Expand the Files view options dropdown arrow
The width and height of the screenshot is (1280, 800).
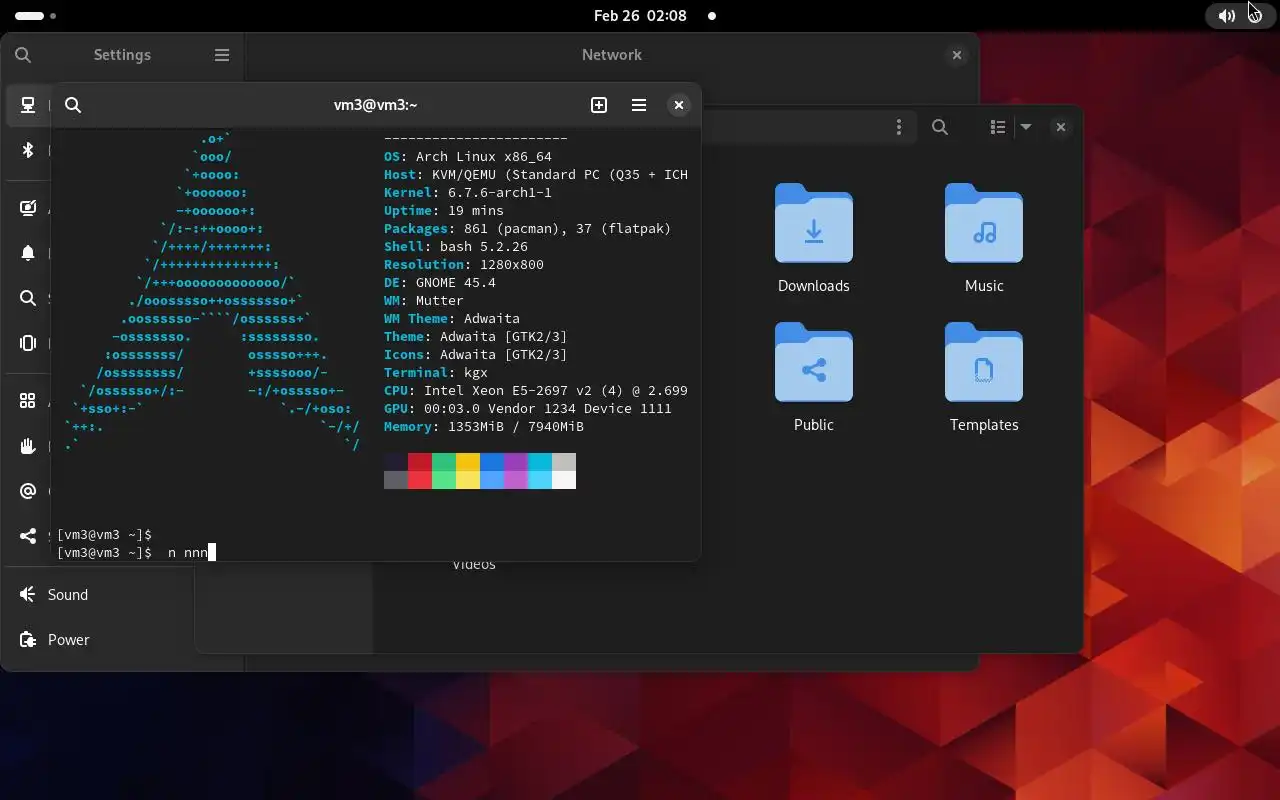[x=1025, y=127]
